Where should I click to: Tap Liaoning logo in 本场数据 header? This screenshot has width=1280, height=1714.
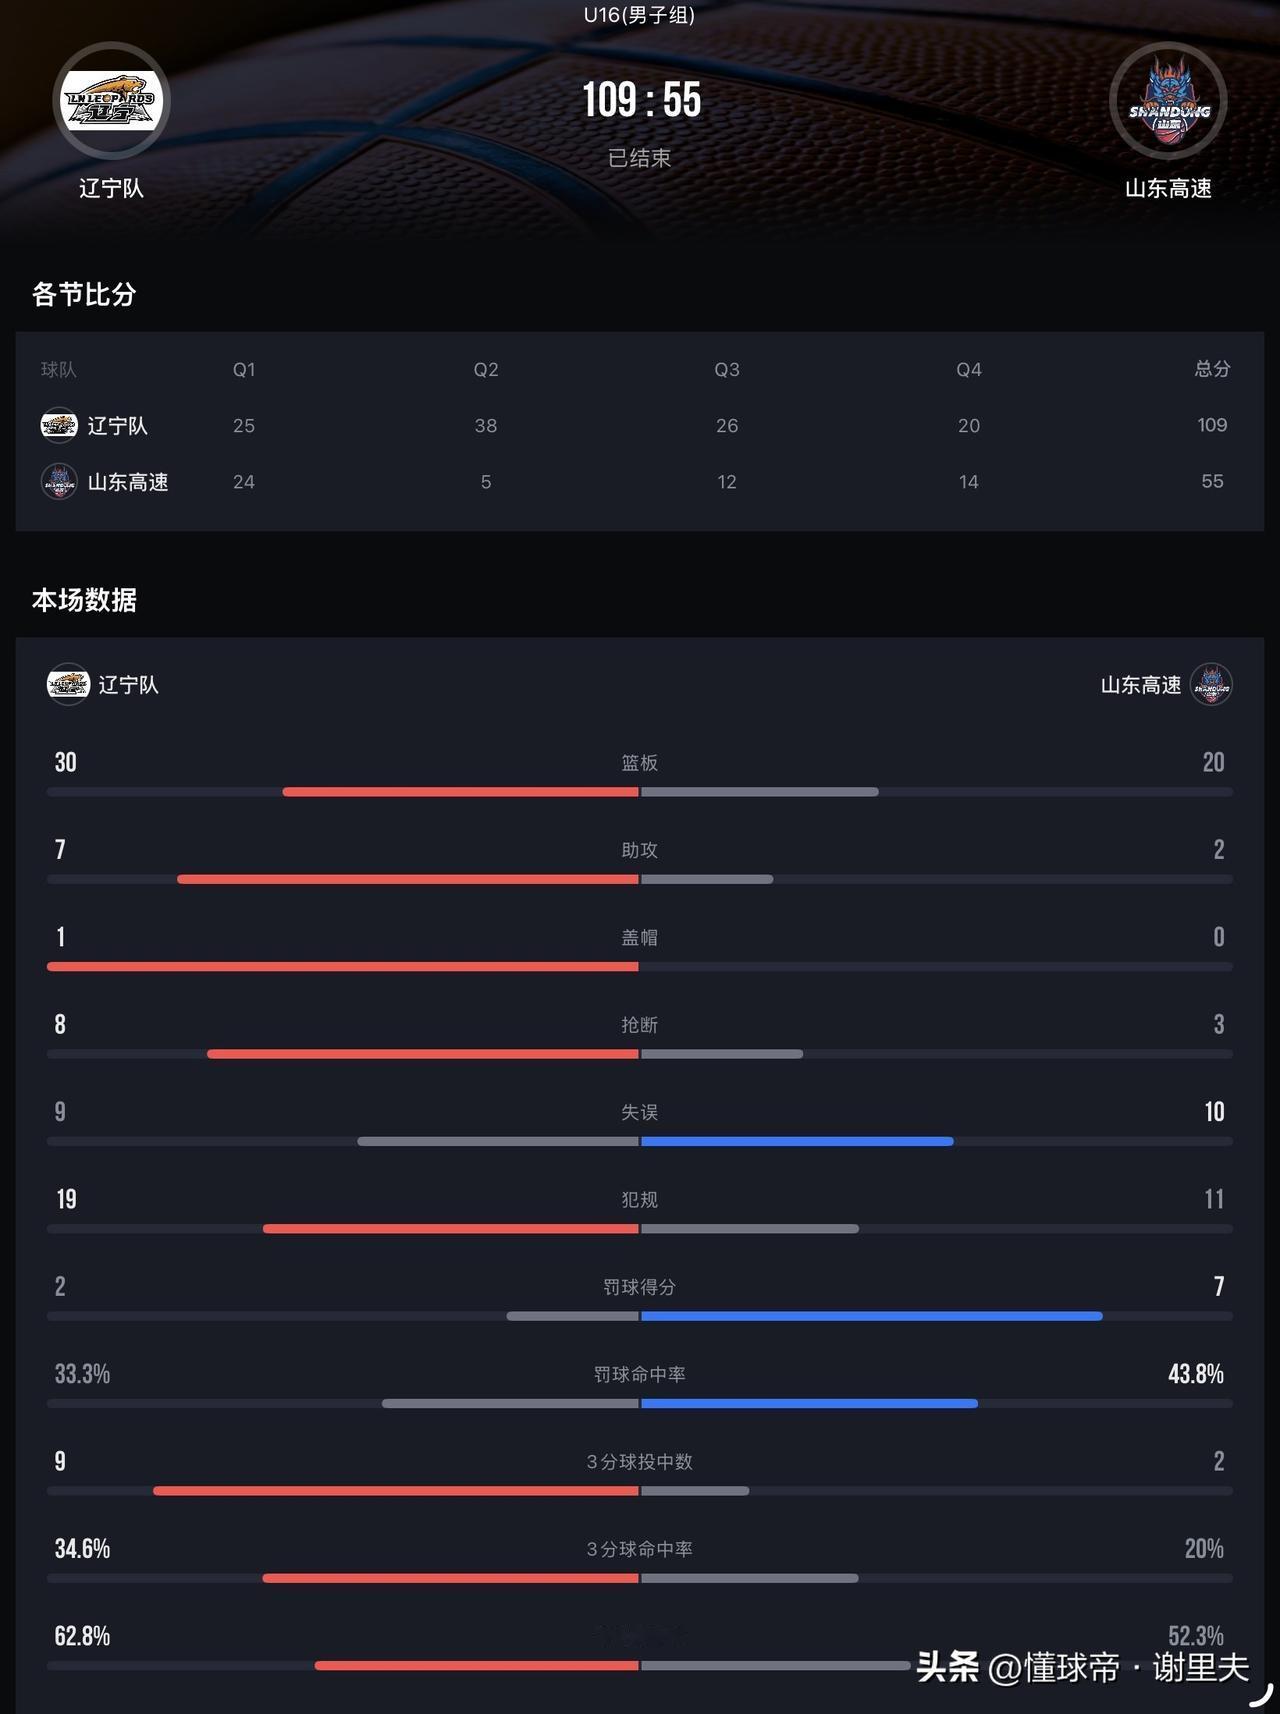[x=68, y=684]
